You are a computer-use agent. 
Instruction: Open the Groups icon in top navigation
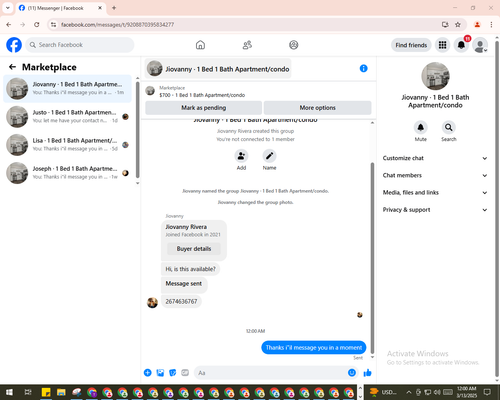point(294,45)
